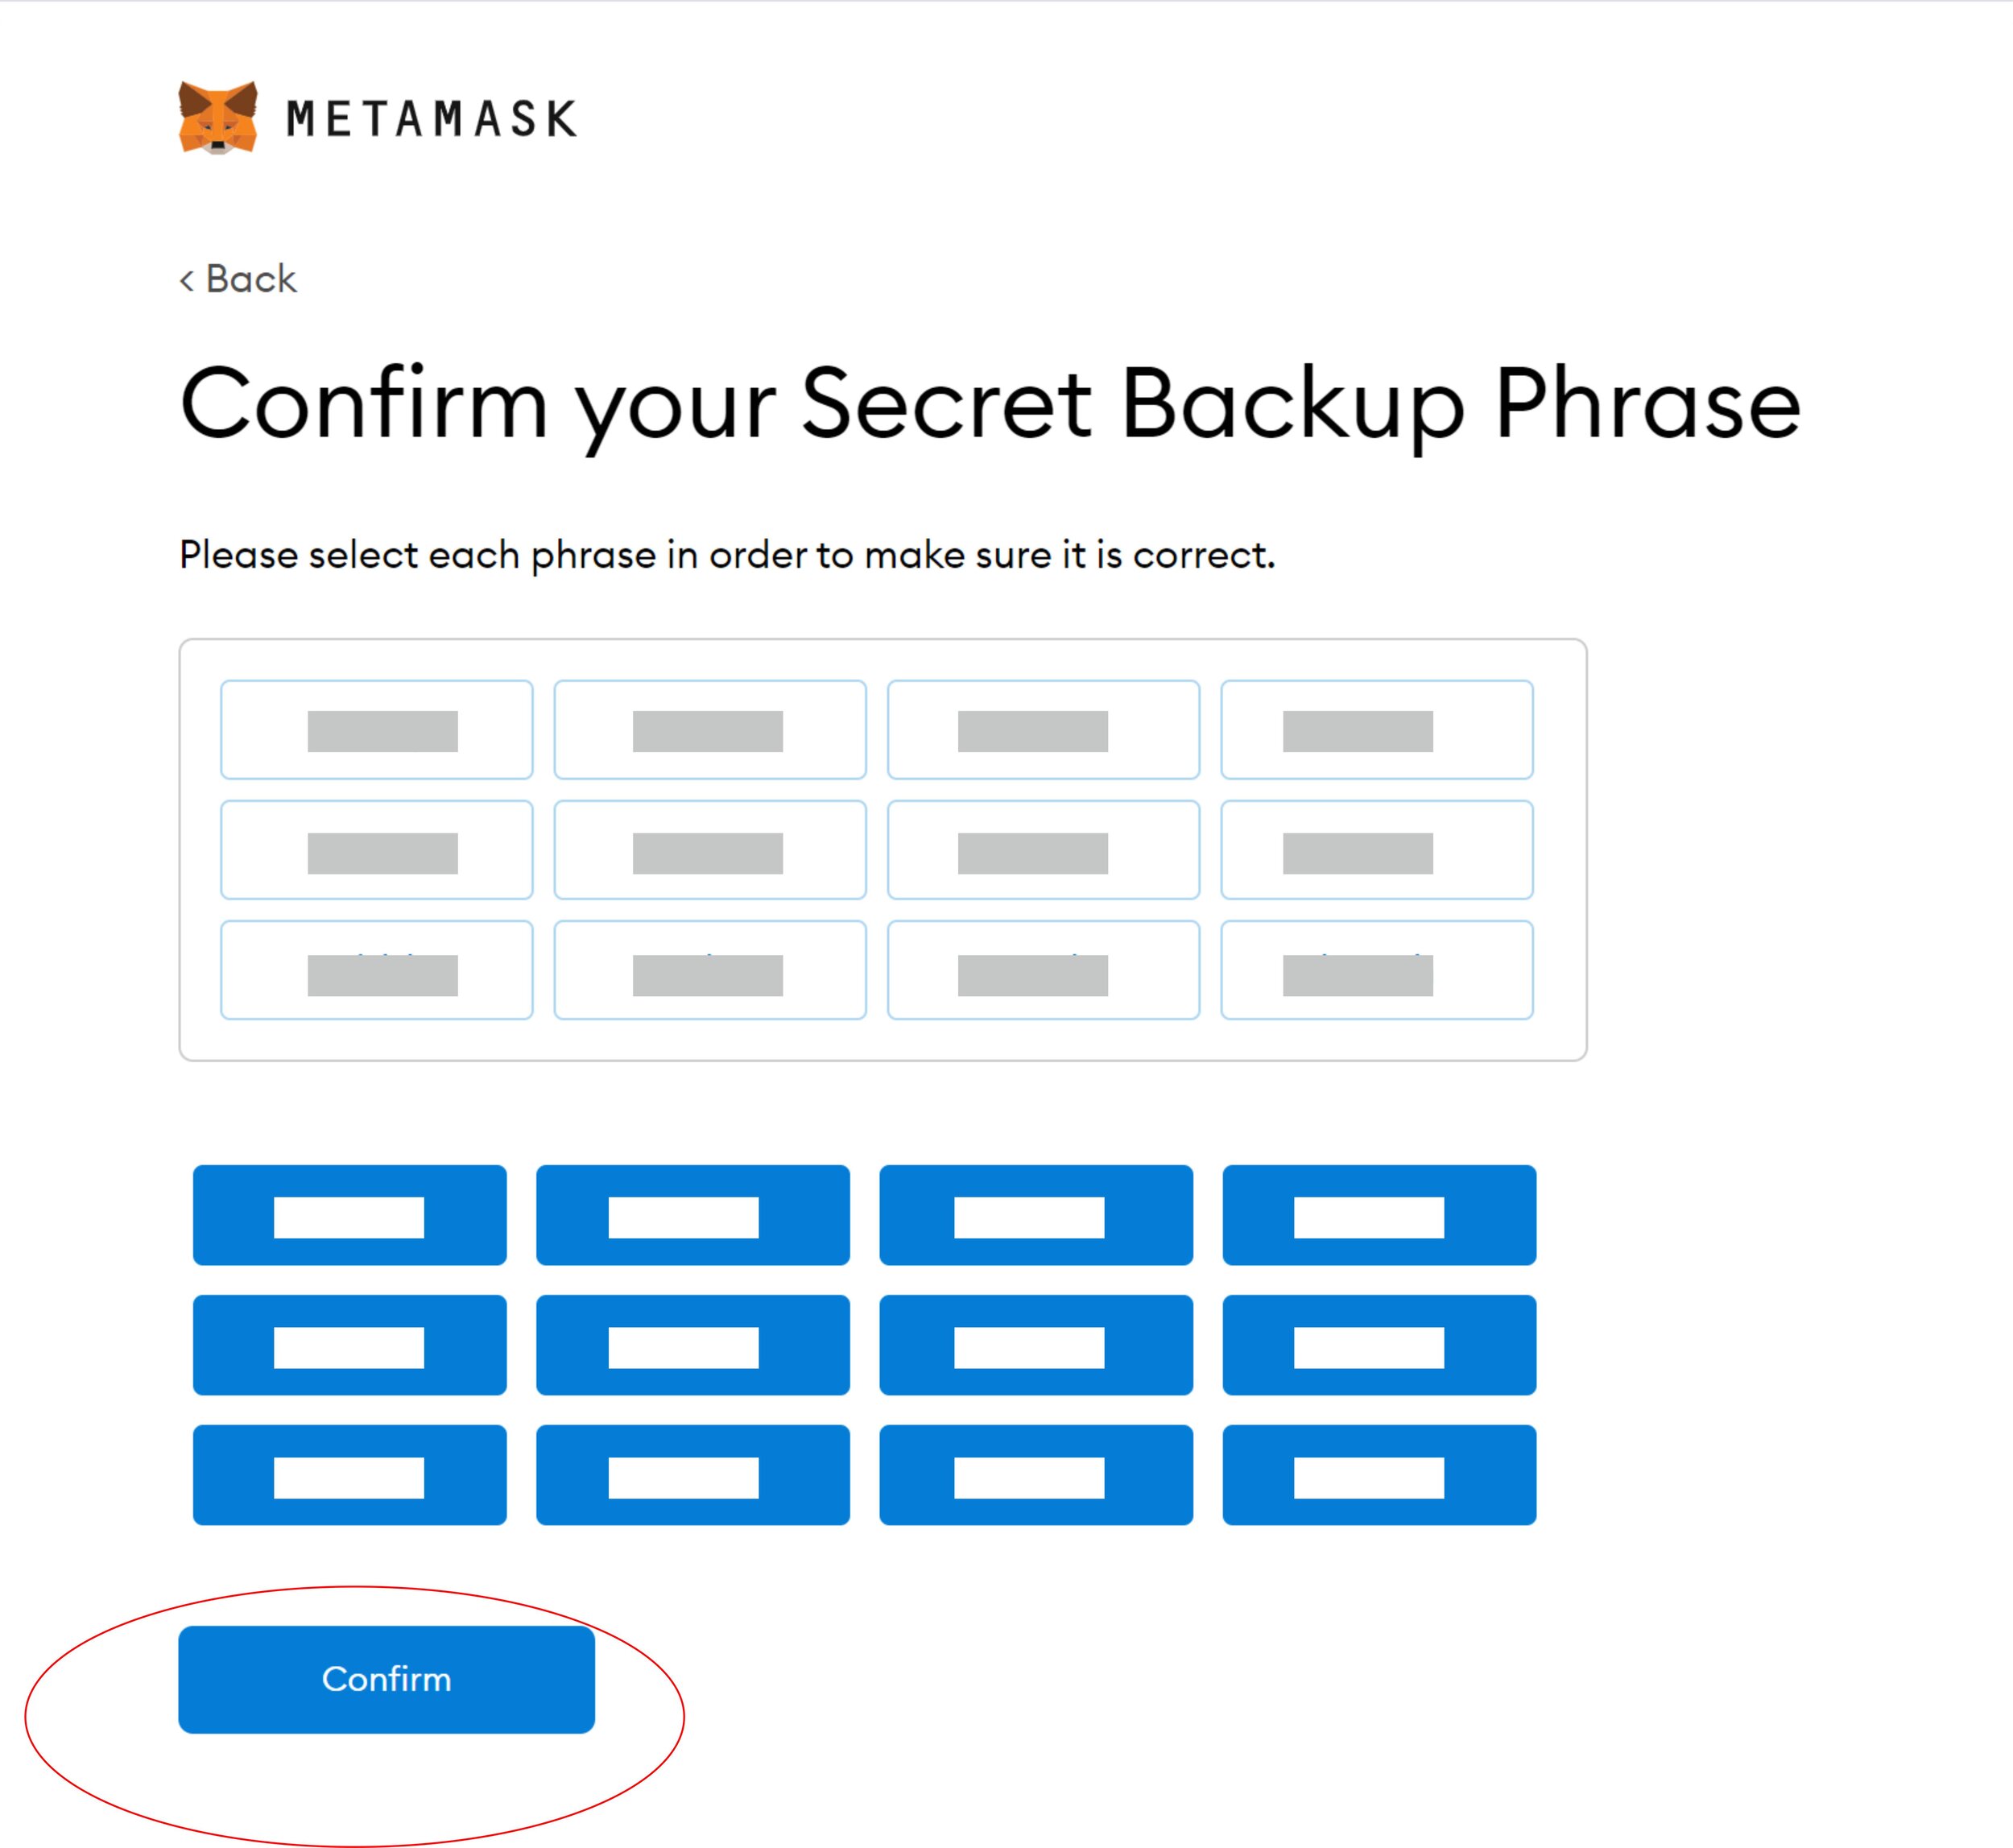Click the METAMASK wordmark text
Screen dimensions: 2013x1848
(x=431, y=119)
